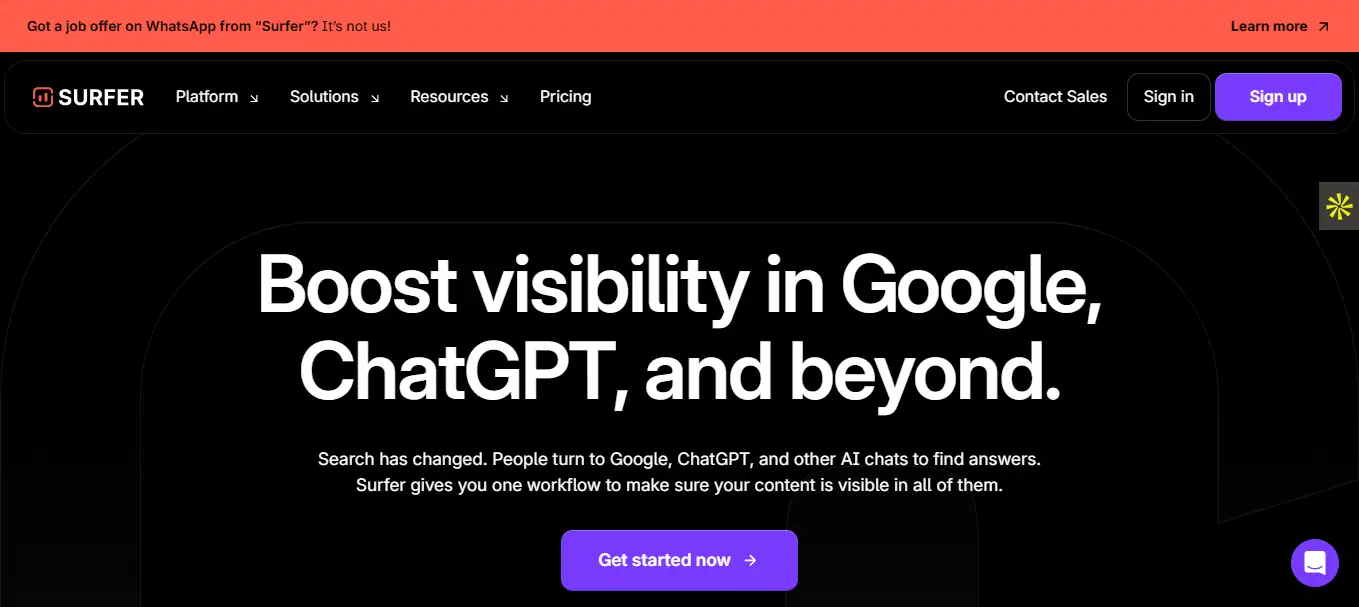Click the Boost visibility headline text
The image size is (1359, 607).
point(679,329)
